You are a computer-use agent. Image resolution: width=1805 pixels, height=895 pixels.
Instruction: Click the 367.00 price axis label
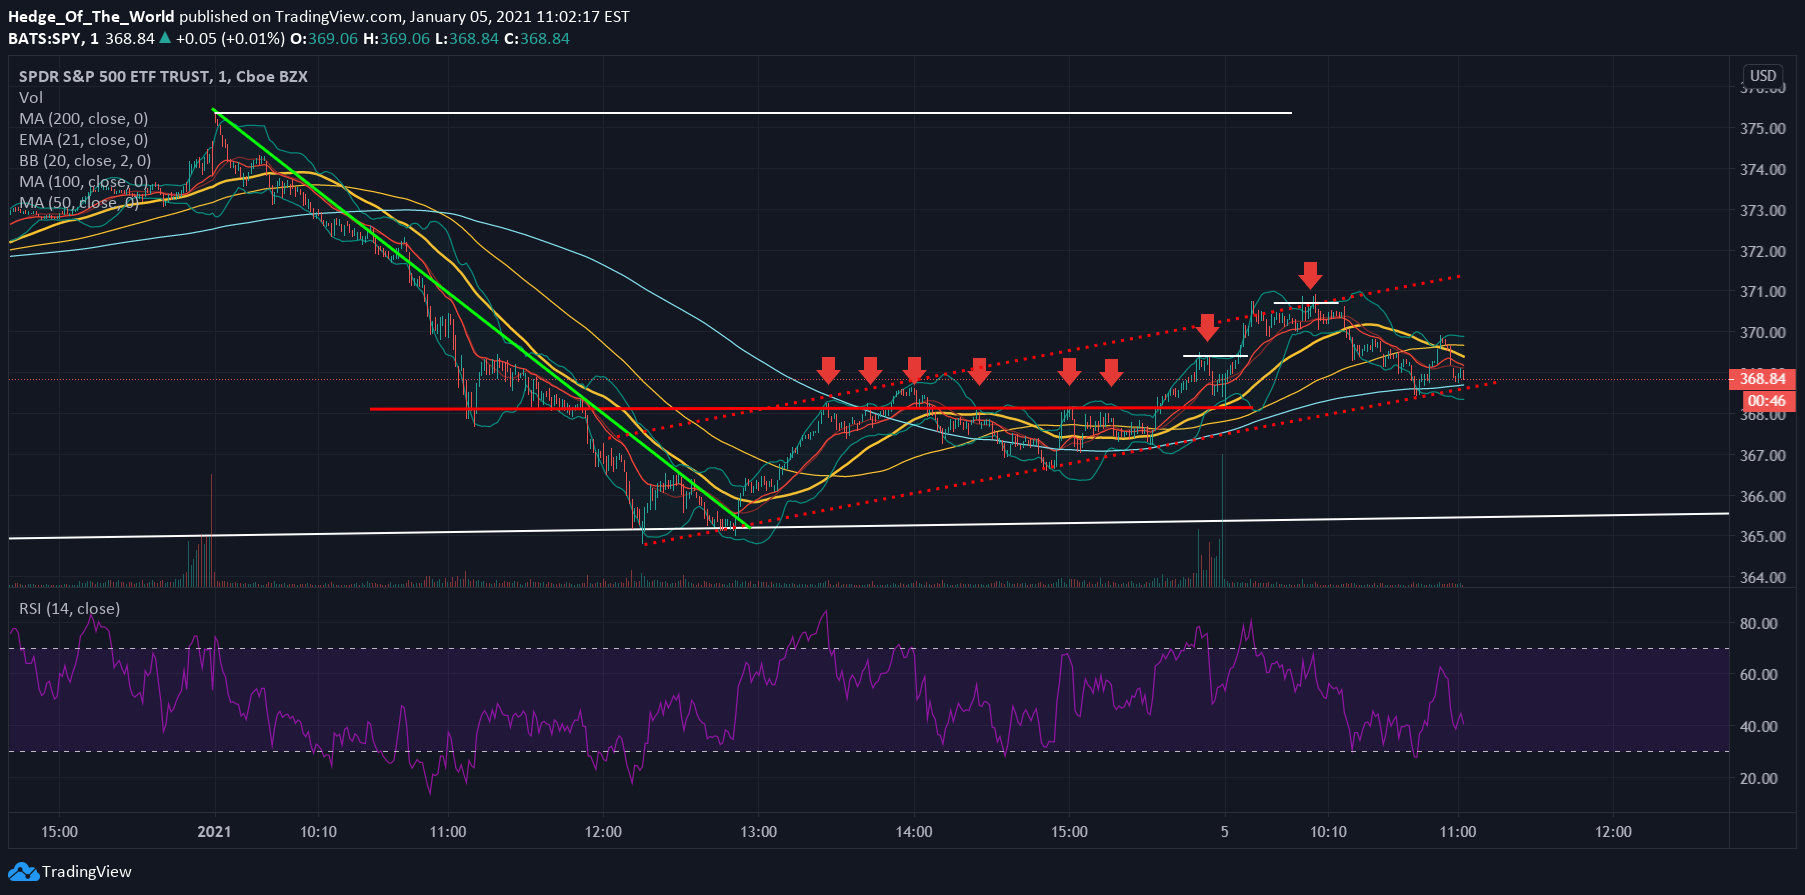[x=1762, y=455]
